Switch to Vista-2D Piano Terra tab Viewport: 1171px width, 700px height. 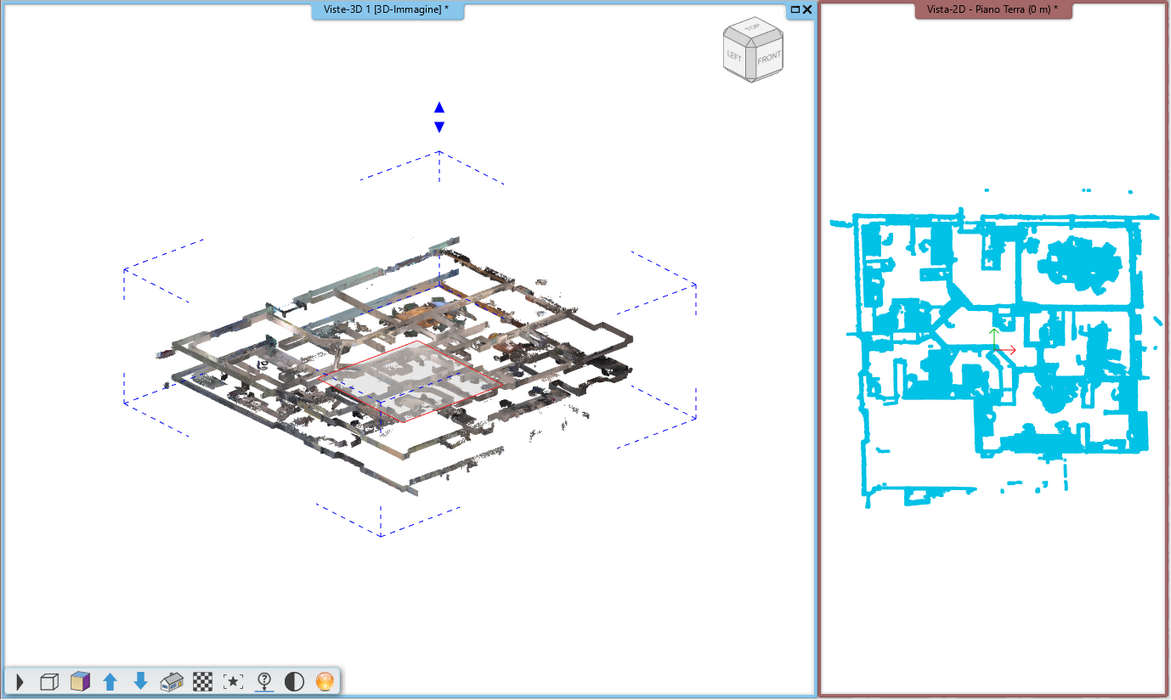(993, 10)
